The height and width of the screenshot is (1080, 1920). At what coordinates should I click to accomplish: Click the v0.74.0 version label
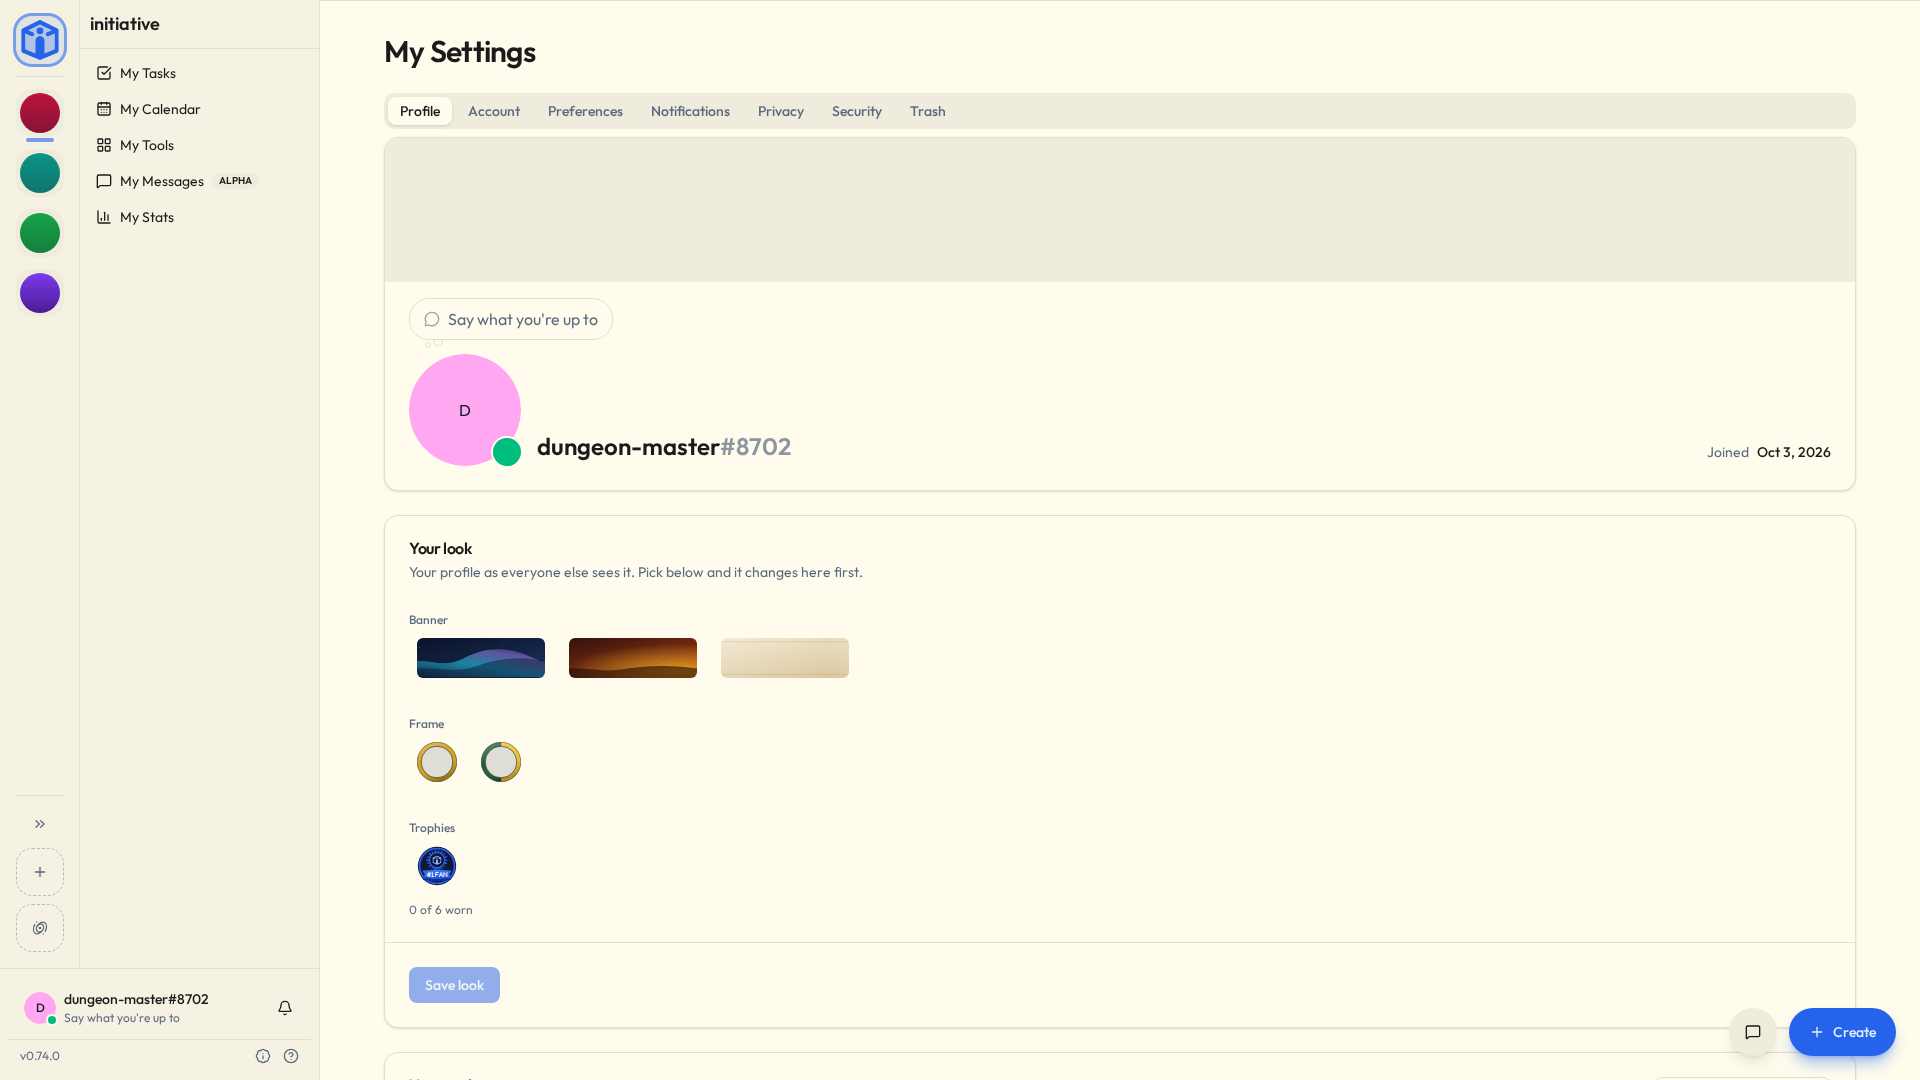click(x=40, y=1056)
